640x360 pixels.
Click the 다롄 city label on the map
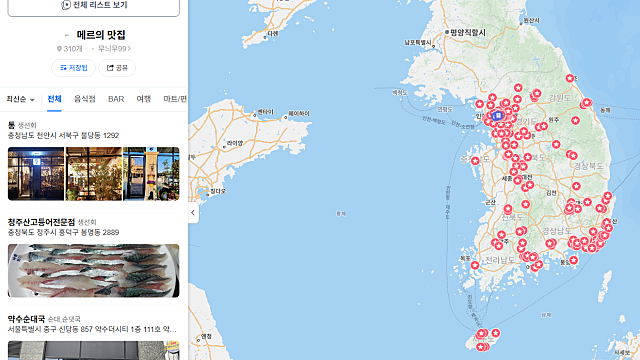click(273, 34)
